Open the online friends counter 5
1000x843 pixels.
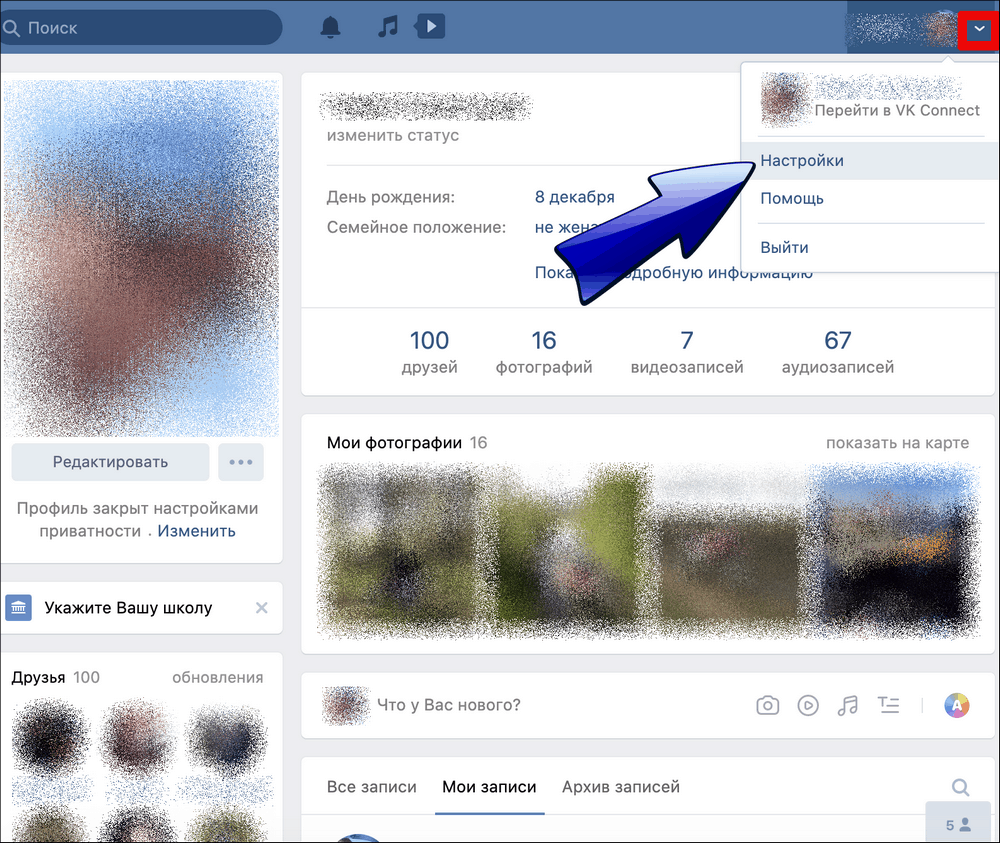[x=959, y=825]
